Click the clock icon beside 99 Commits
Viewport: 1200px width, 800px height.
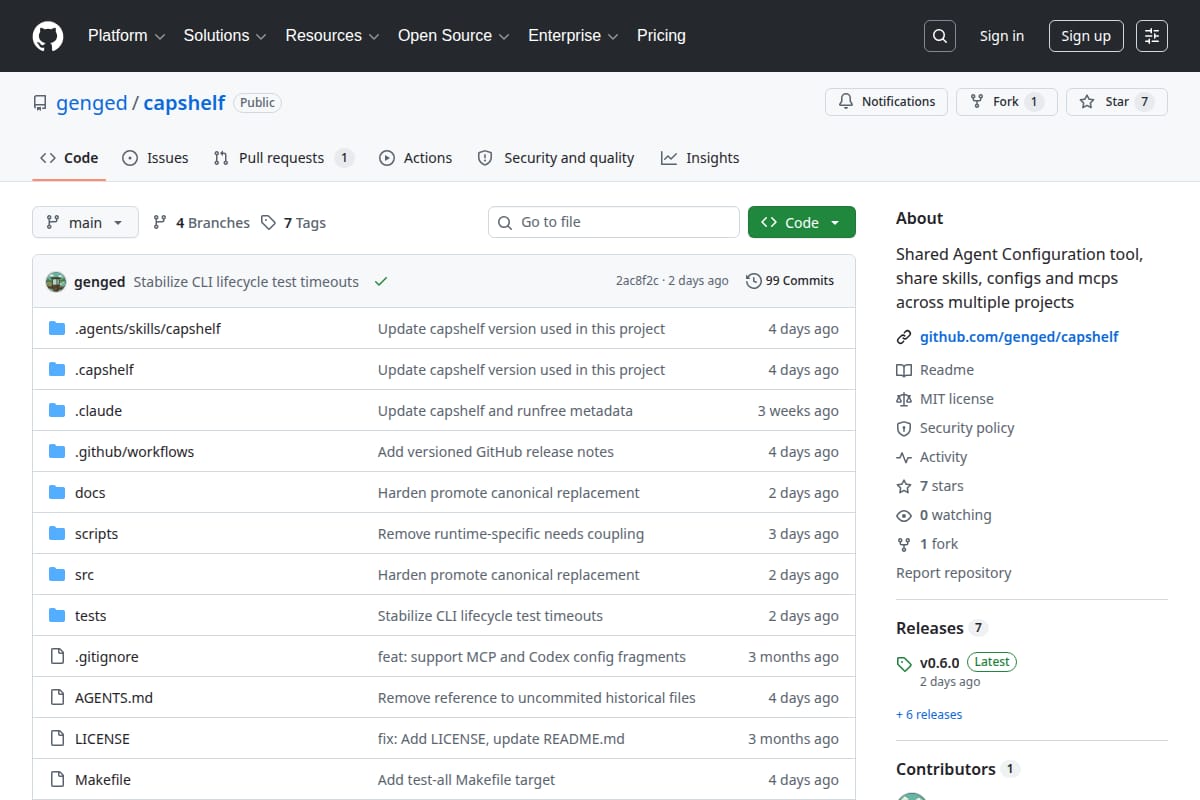tap(754, 281)
